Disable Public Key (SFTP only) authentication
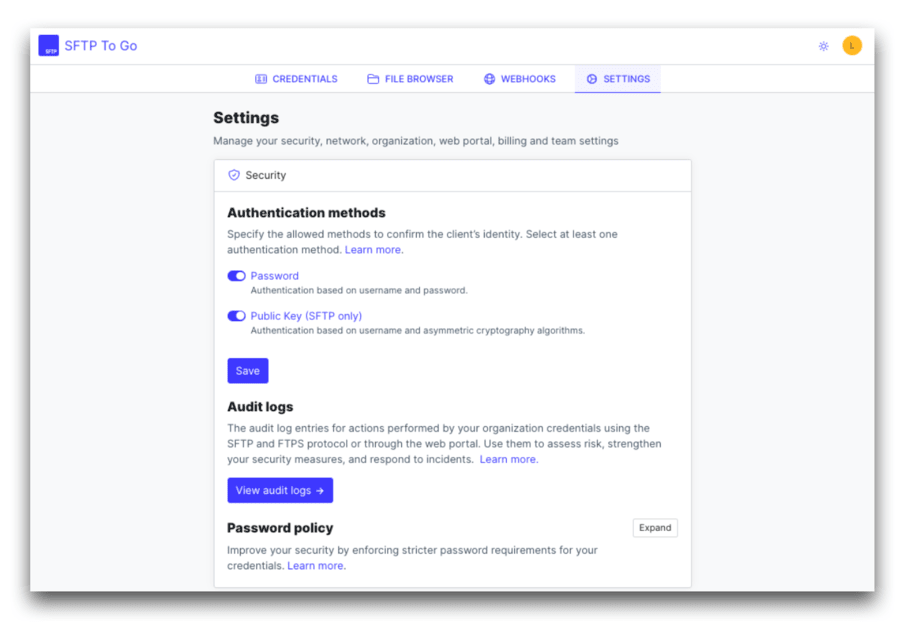Image resolution: width=900 pixels, height=623 pixels. click(236, 315)
